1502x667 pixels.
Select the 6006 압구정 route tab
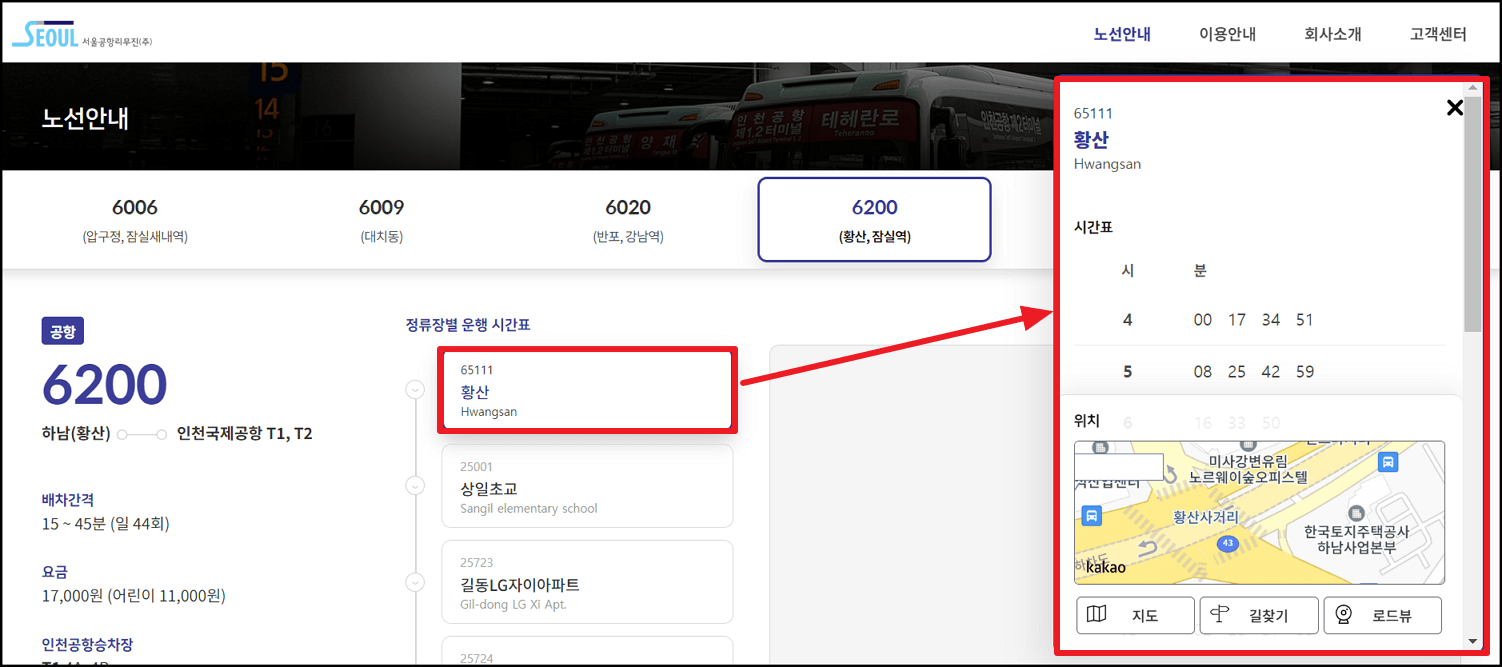point(135,218)
